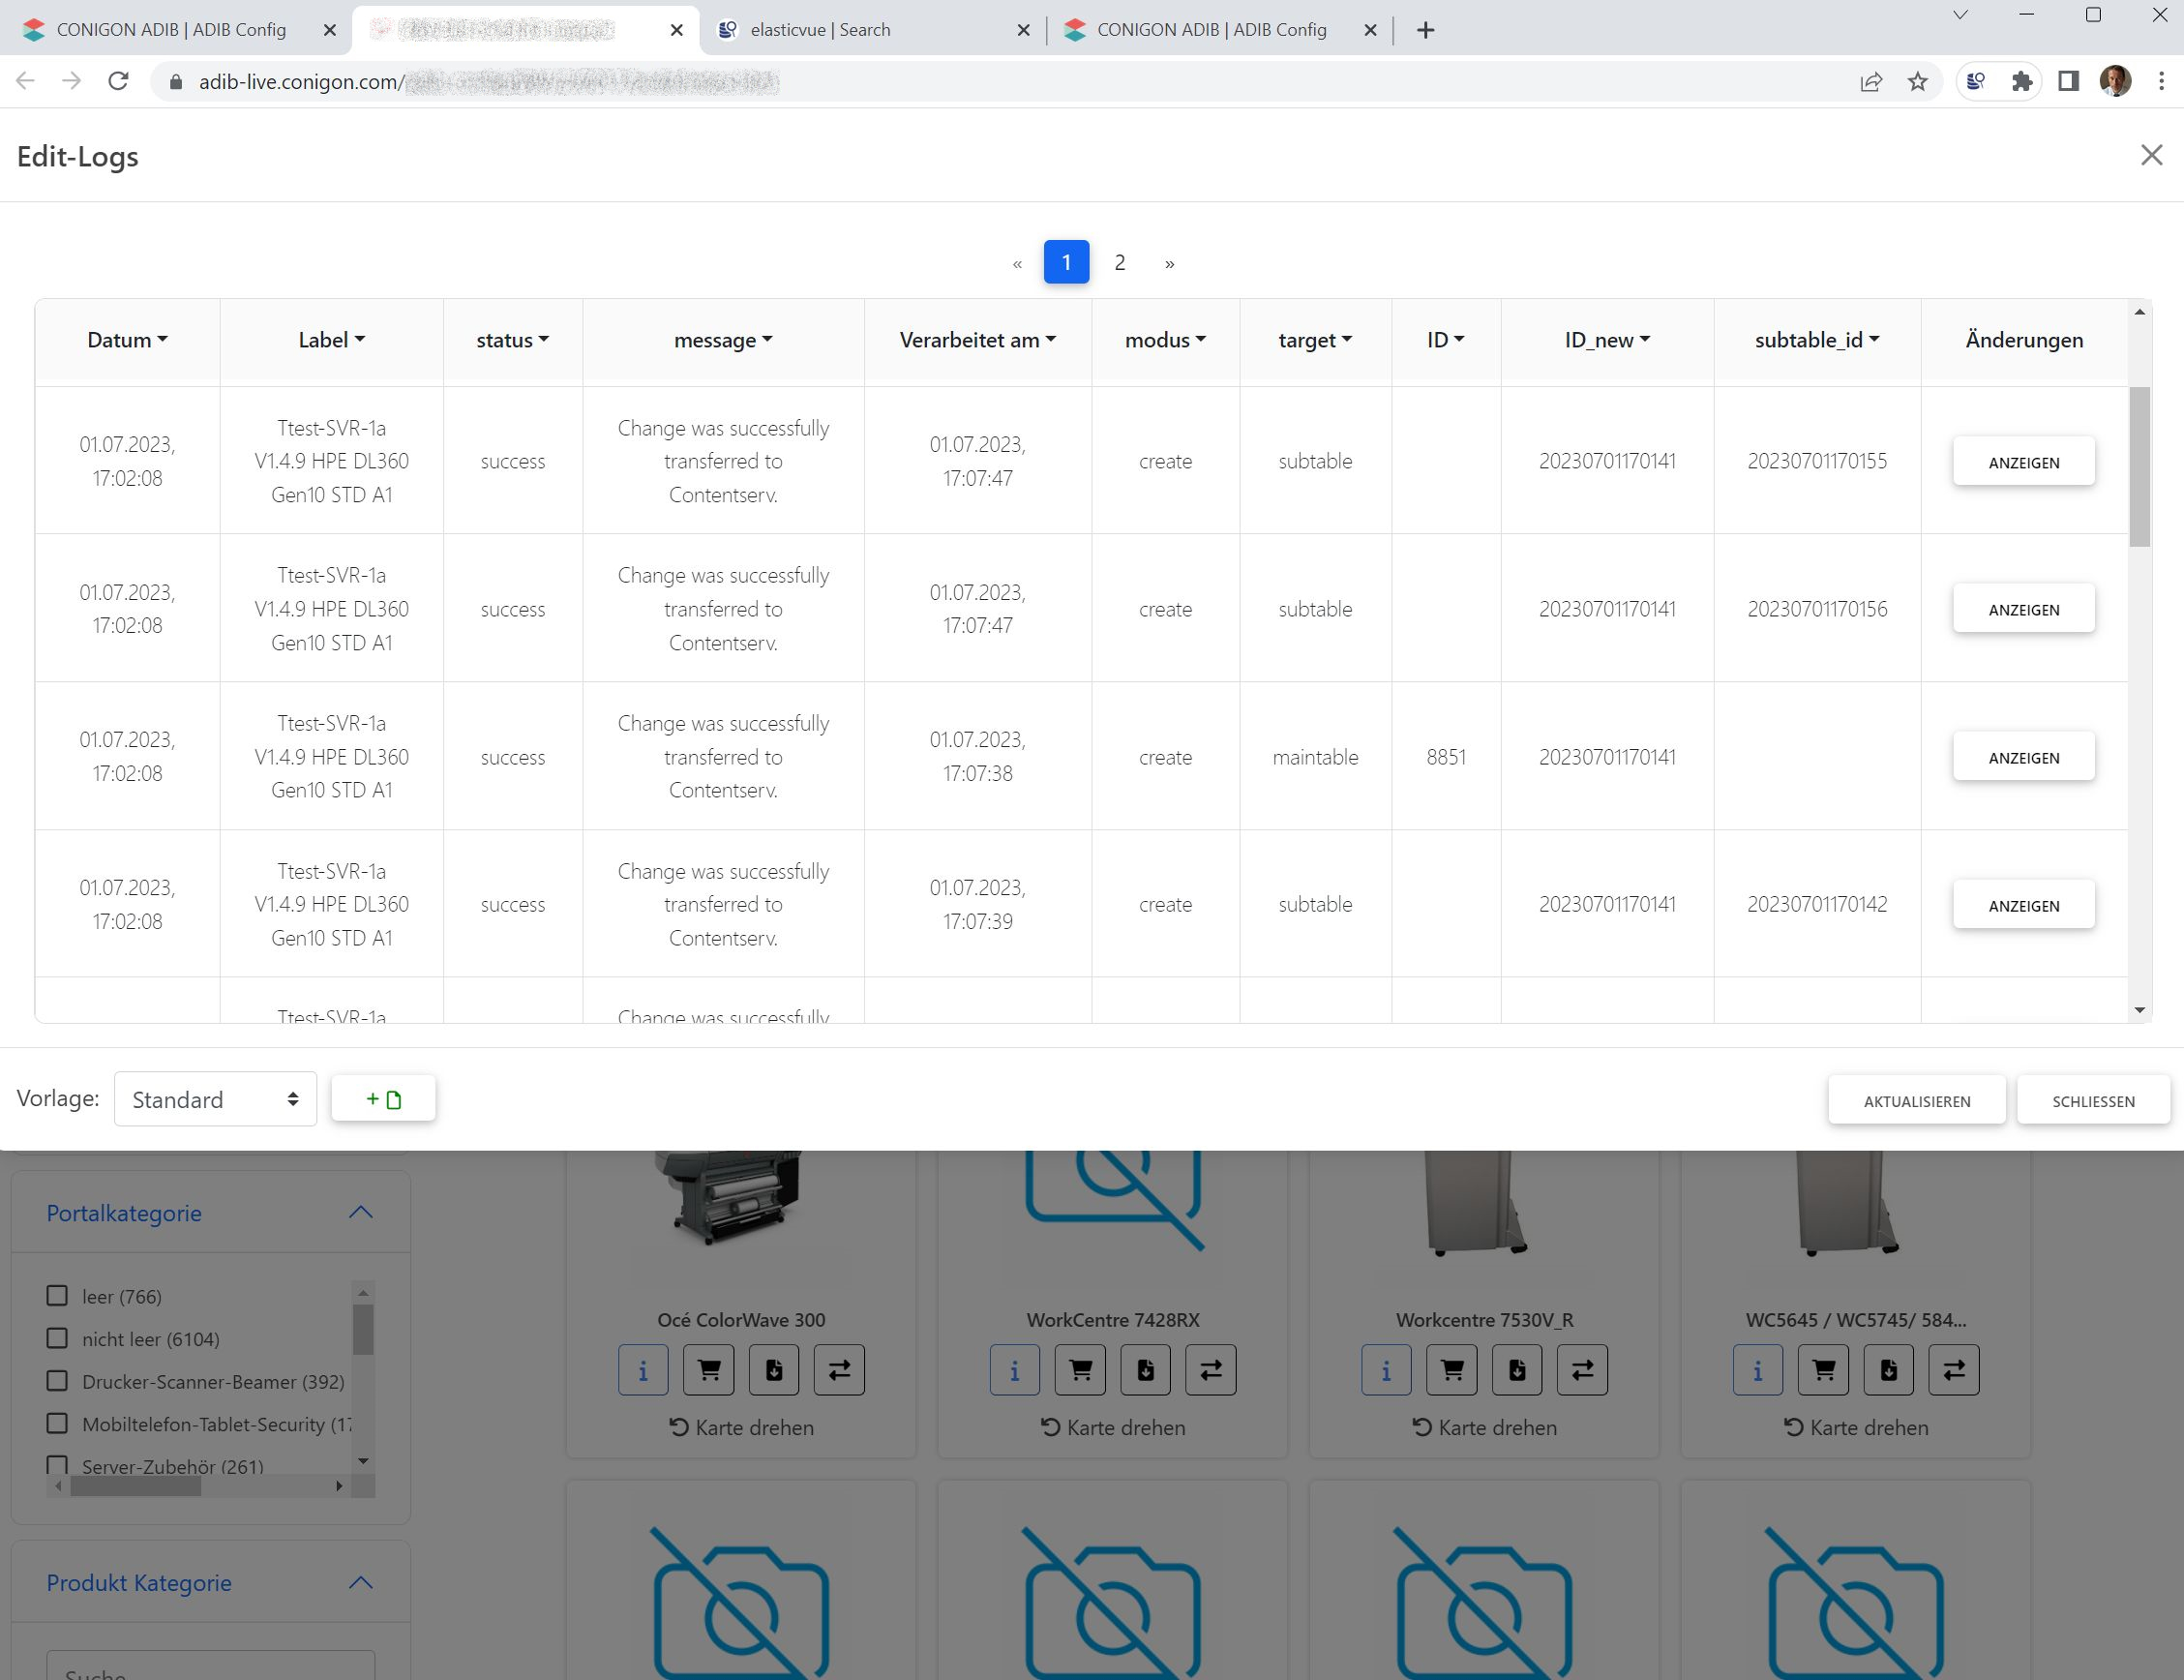Check the 'leer (766)' checkbox
This screenshot has height=1680, width=2184.
point(57,1295)
